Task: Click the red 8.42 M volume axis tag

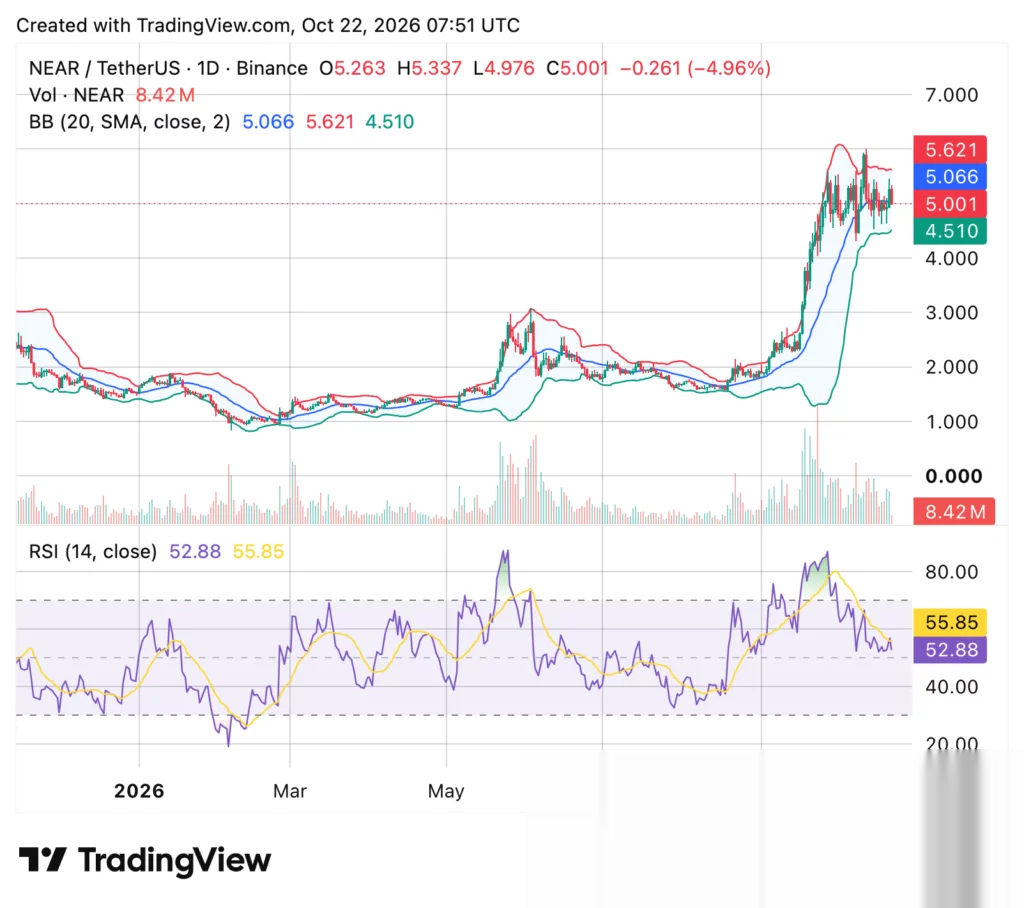Action: pyautogui.click(x=953, y=511)
